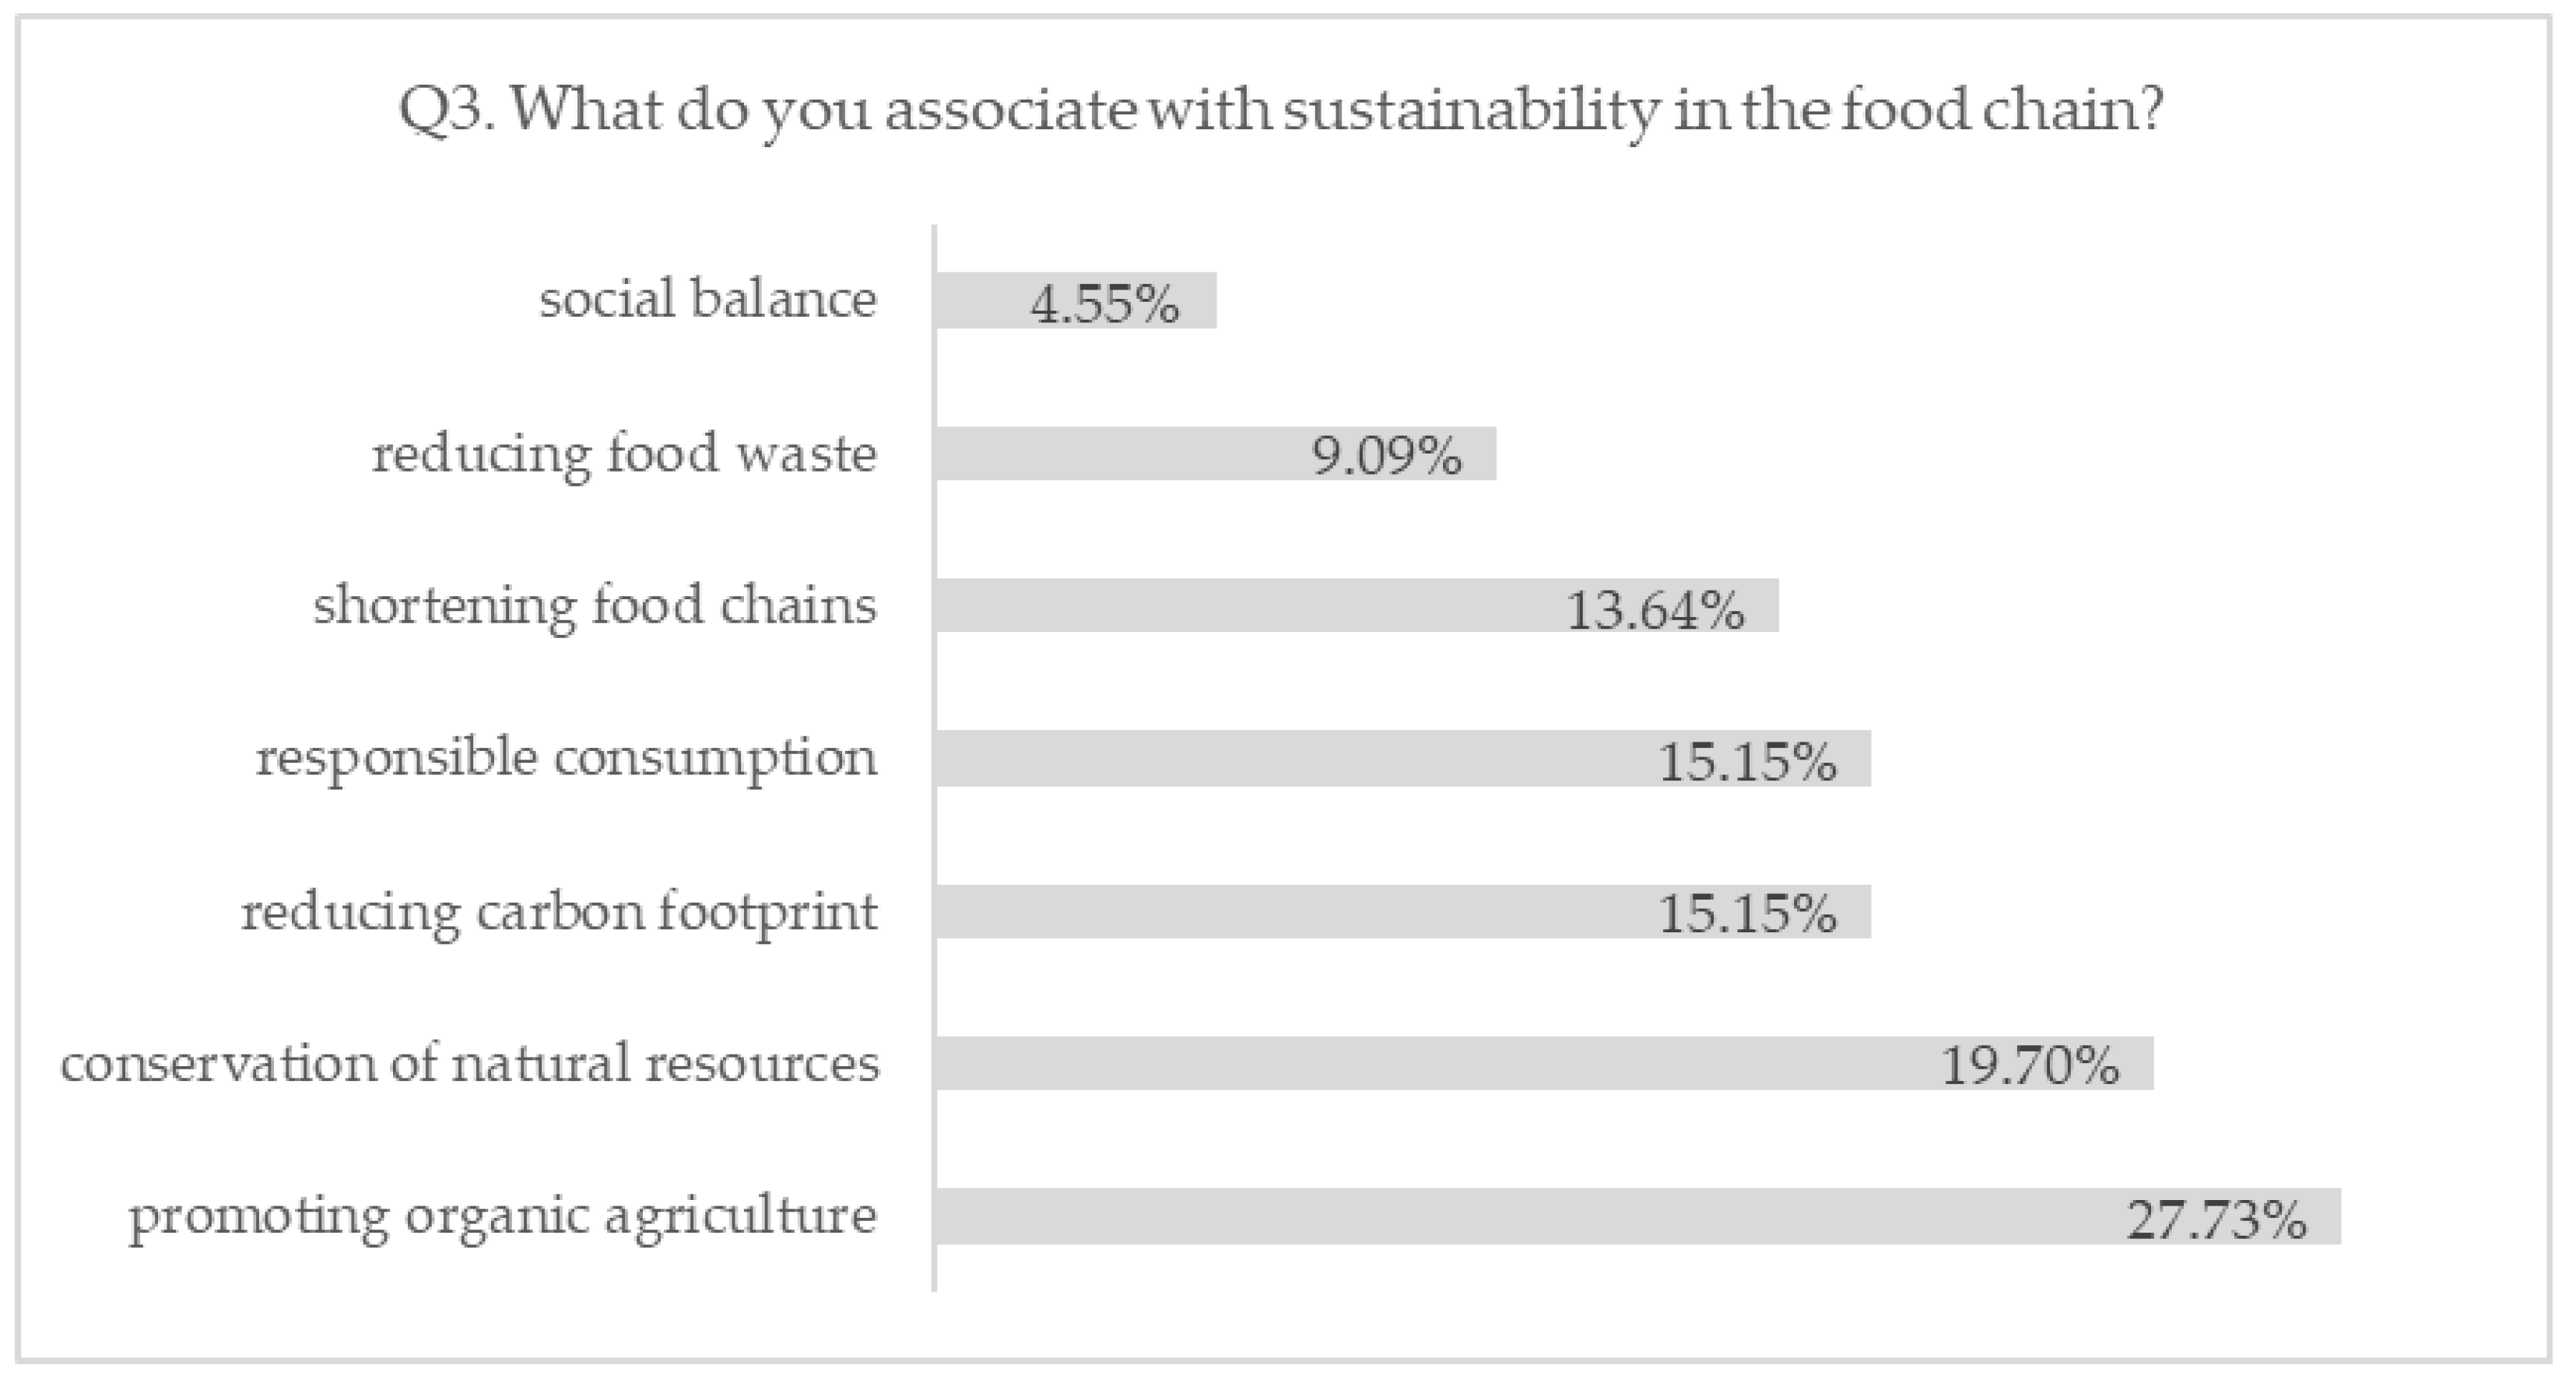Select the 'responsible consumption' label
This screenshot has height=1386, width=2576.
(566, 758)
